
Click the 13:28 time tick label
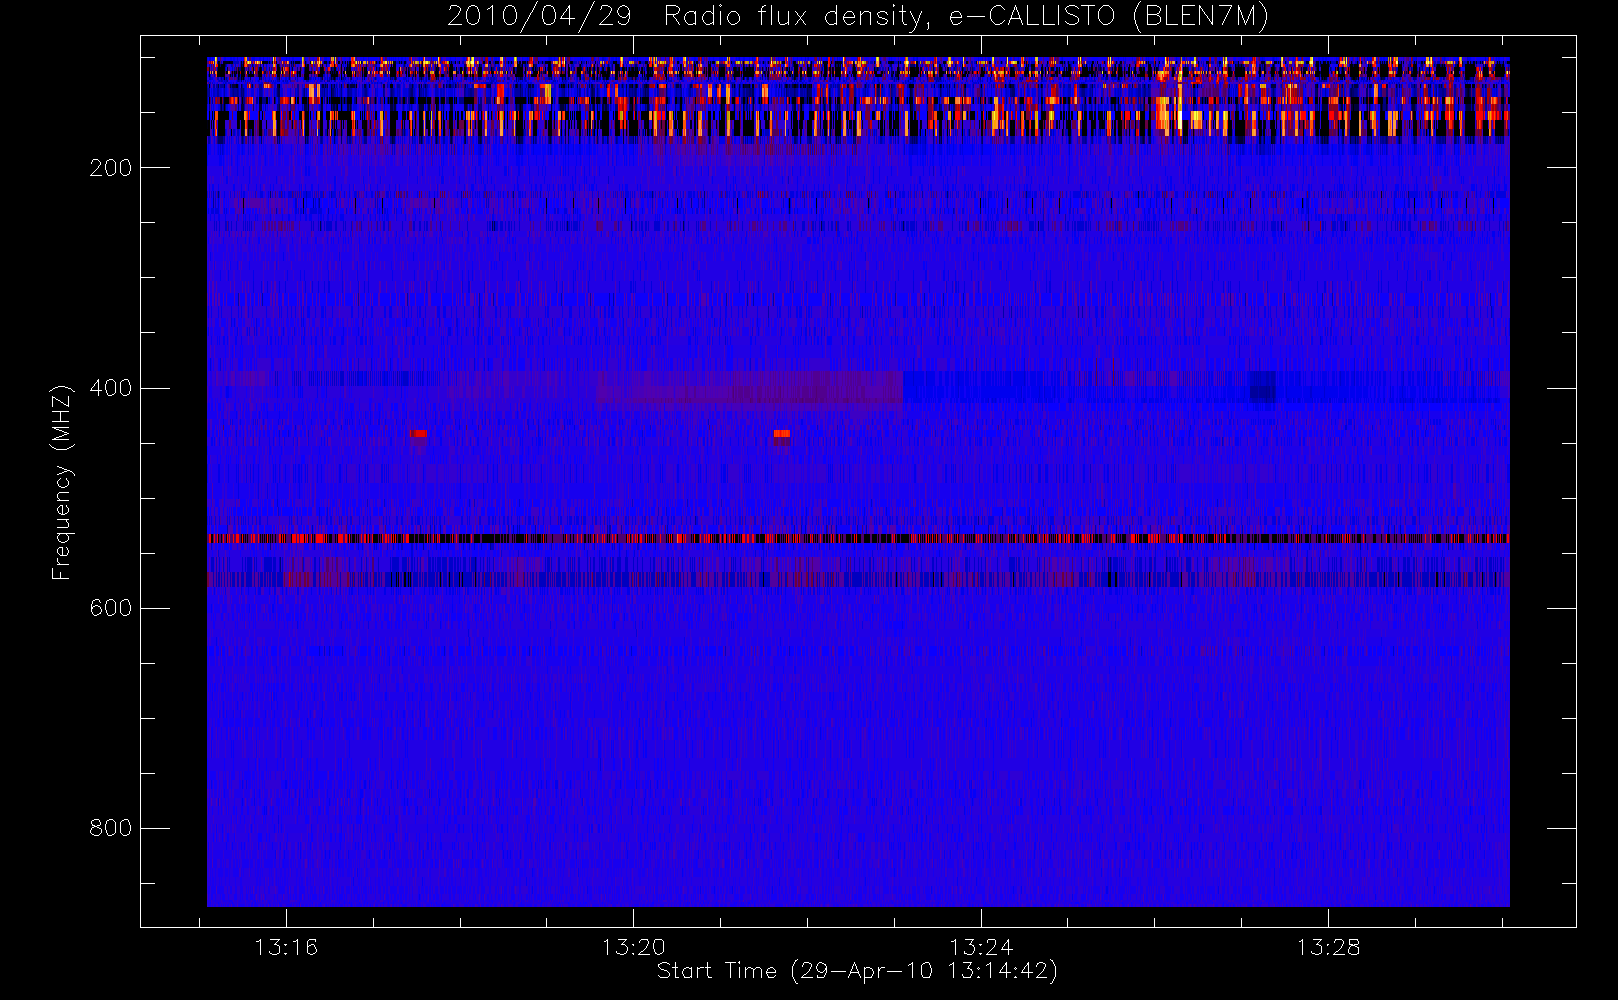point(1329,947)
